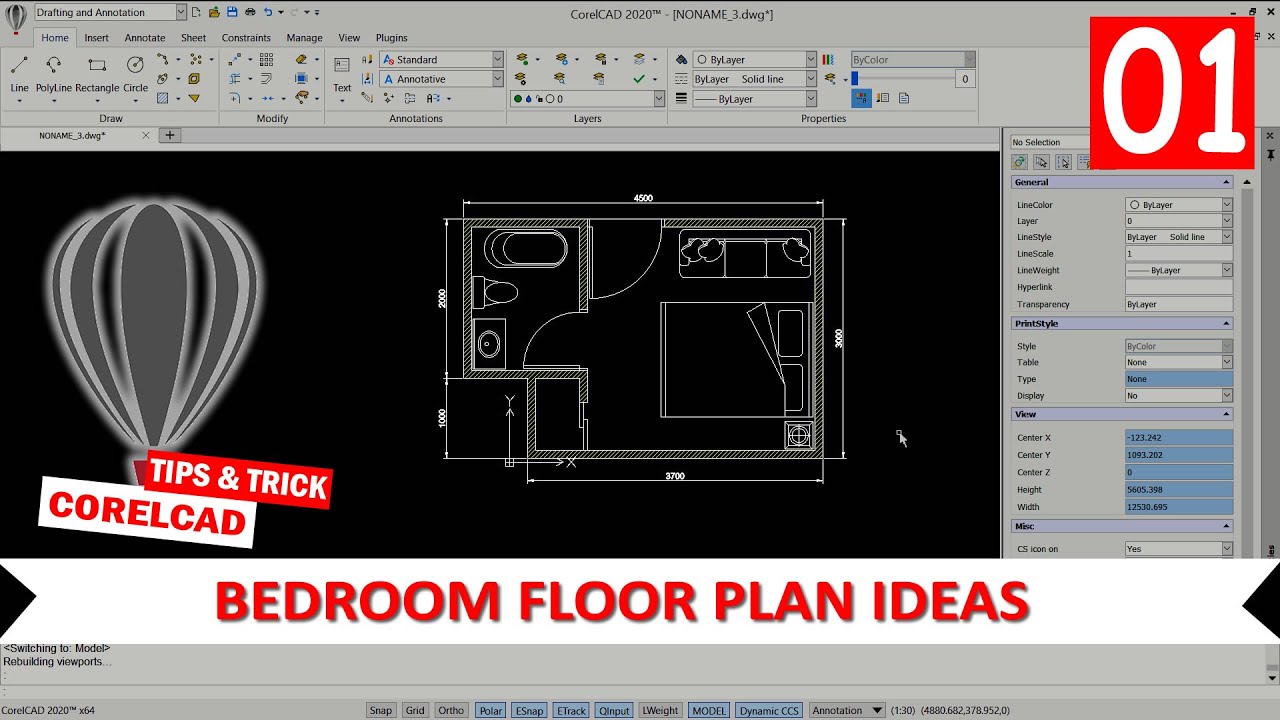The width and height of the screenshot is (1280, 720).
Task: Click the Width value 12530.695
Action: pyautogui.click(x=1179, y=507)
